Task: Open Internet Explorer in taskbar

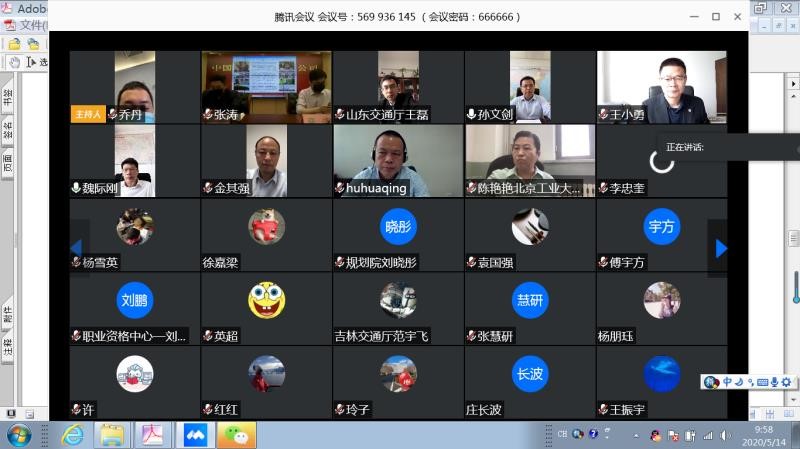Action: point(72,435)
